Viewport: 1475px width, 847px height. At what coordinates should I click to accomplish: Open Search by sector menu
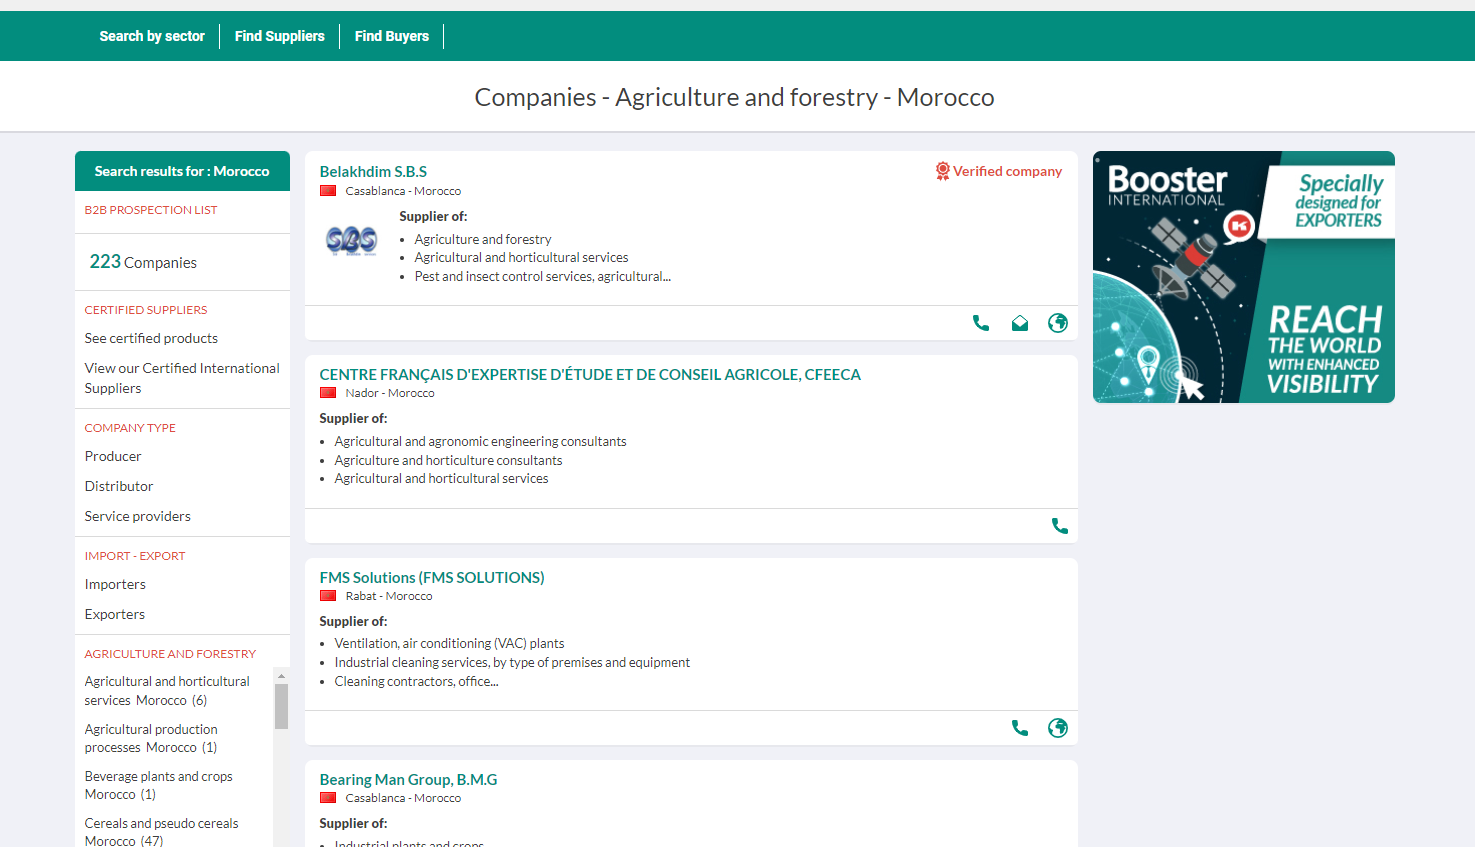point(152,36)
